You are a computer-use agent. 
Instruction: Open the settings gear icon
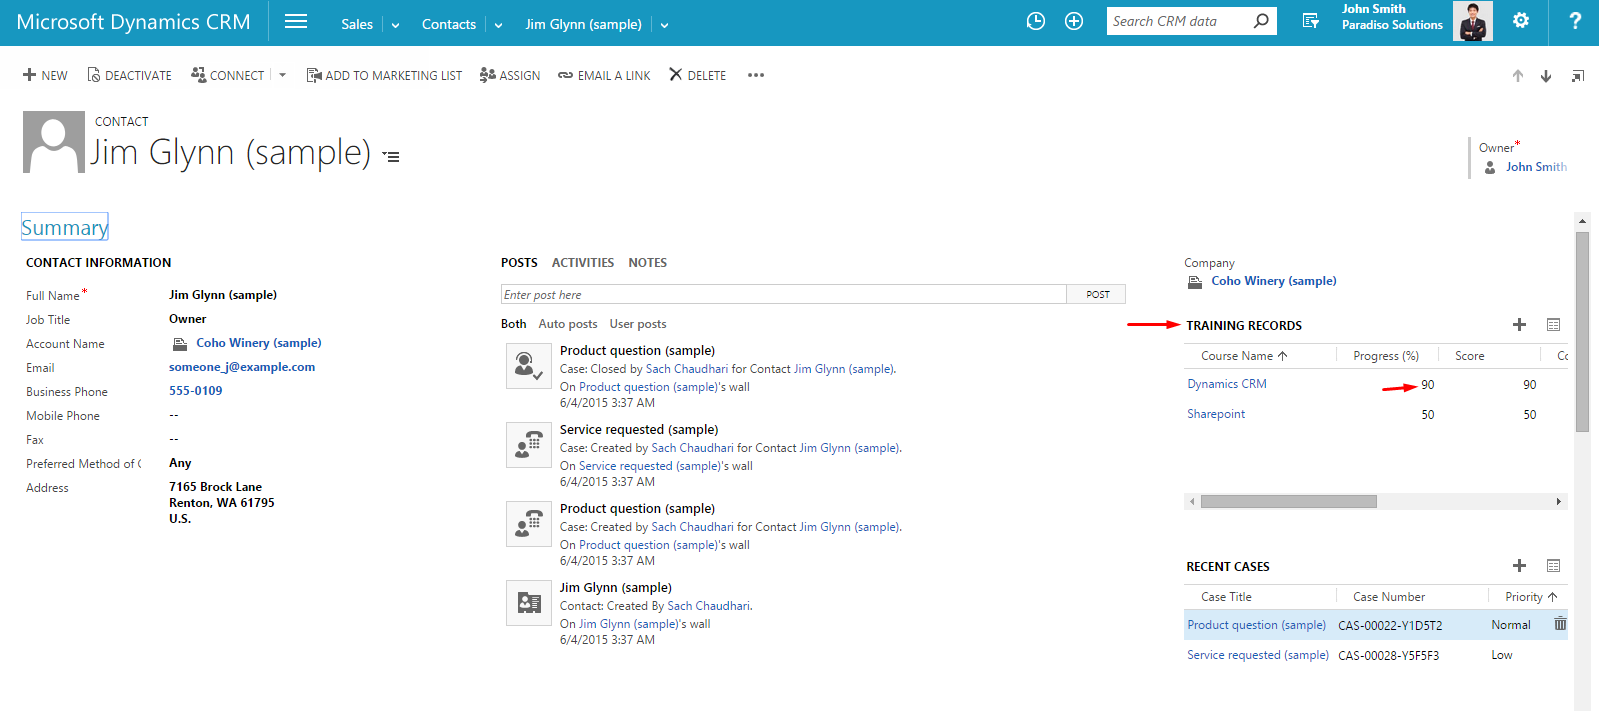point(1521,20)
